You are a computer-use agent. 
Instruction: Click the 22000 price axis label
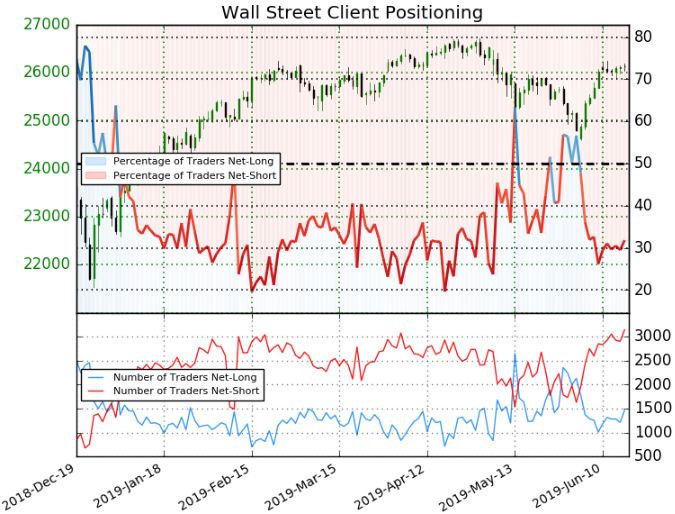tap(46, 264)
